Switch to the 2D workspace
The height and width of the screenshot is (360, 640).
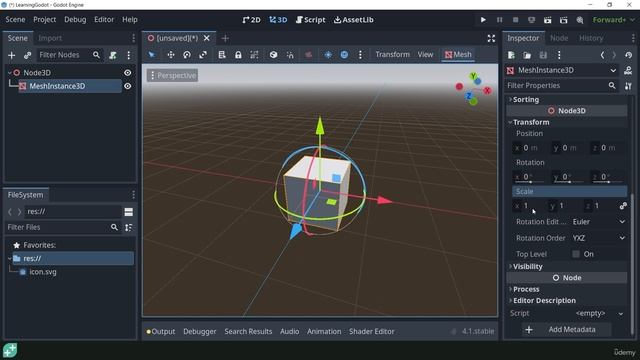click(x=251, y=20)
